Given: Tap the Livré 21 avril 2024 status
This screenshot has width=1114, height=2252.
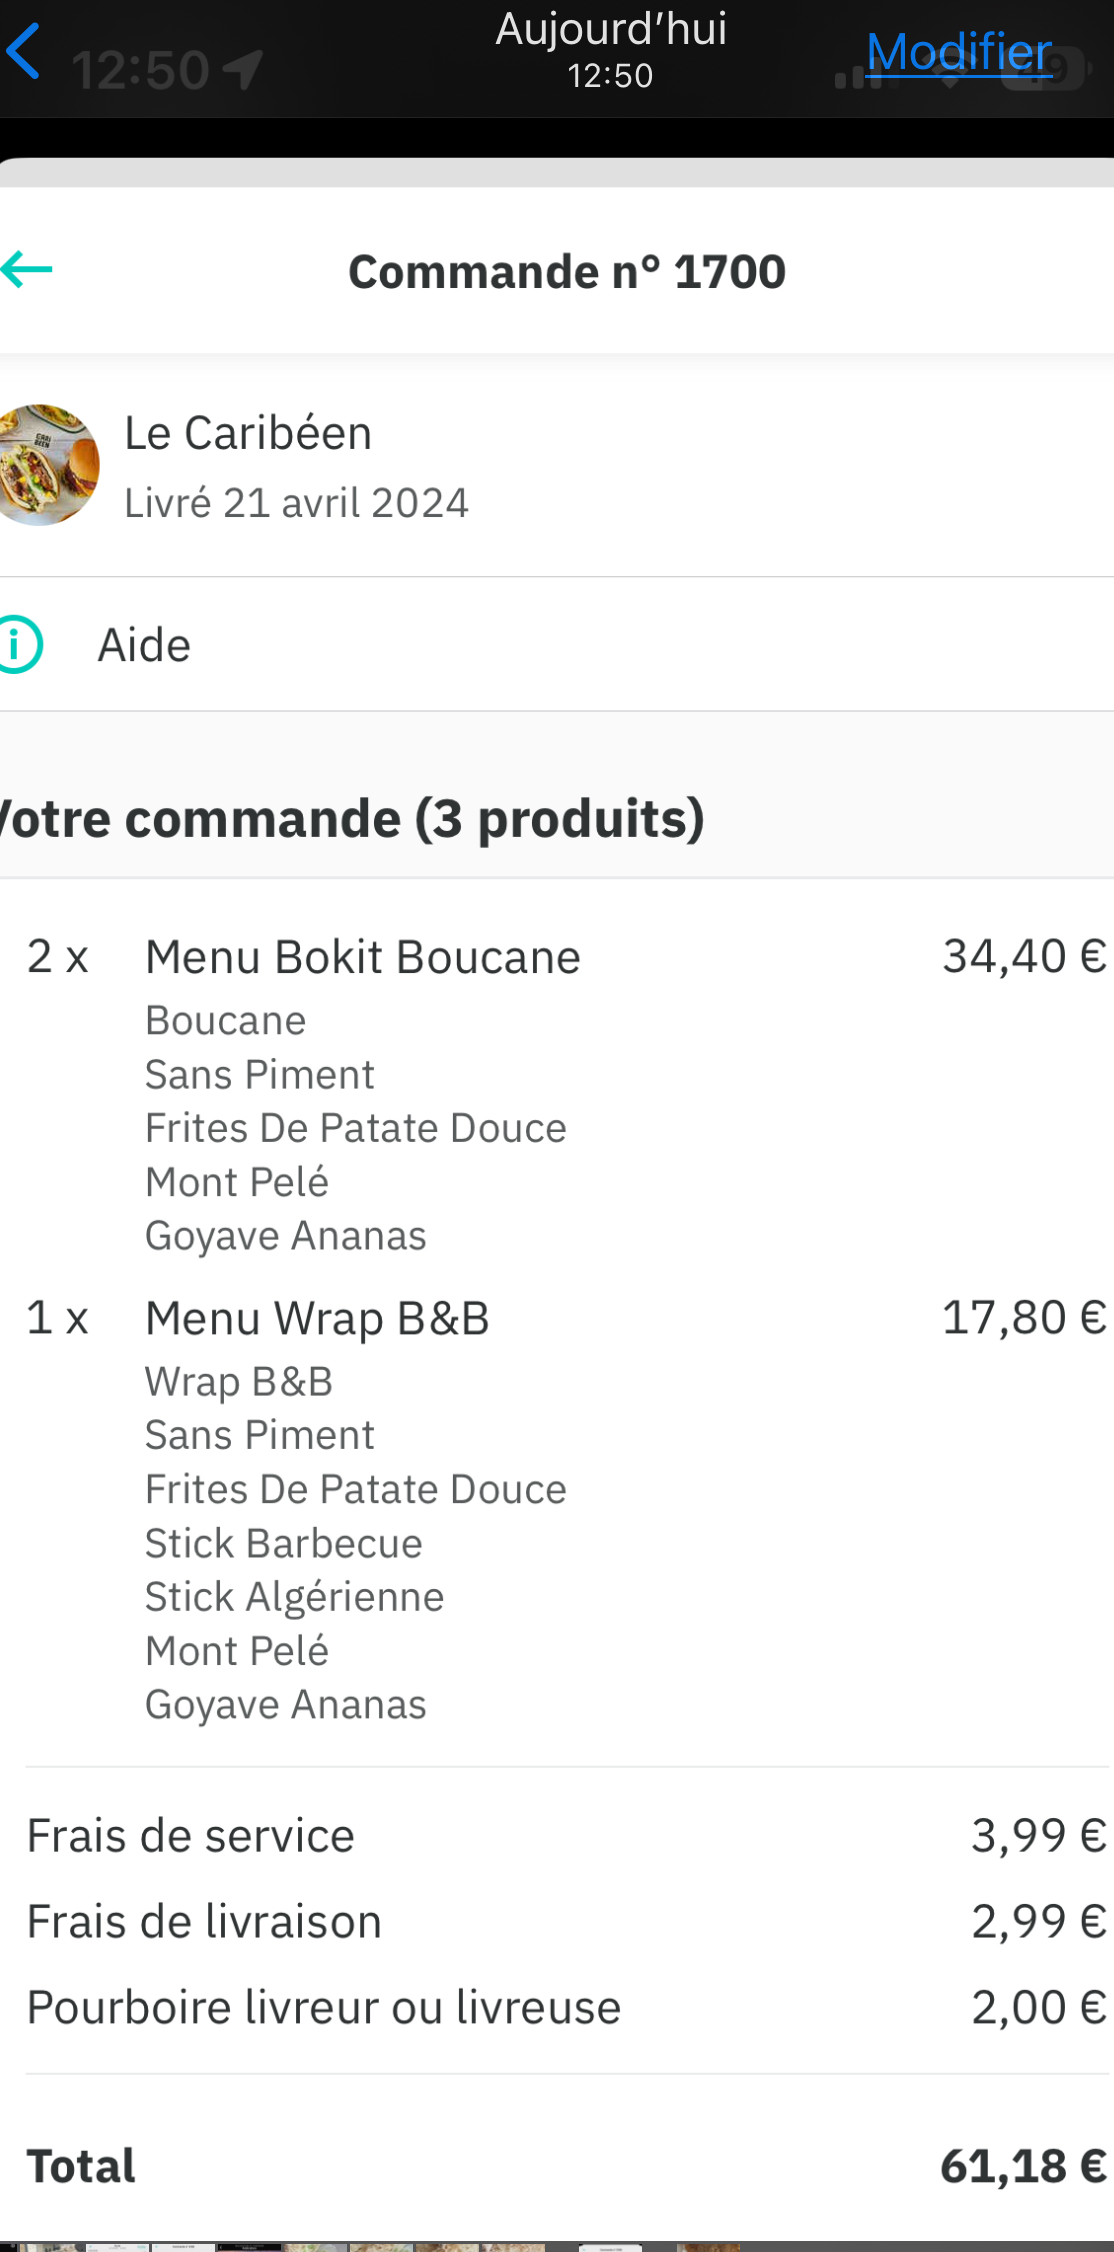Looking at the screenshot, I should (296, 503).
